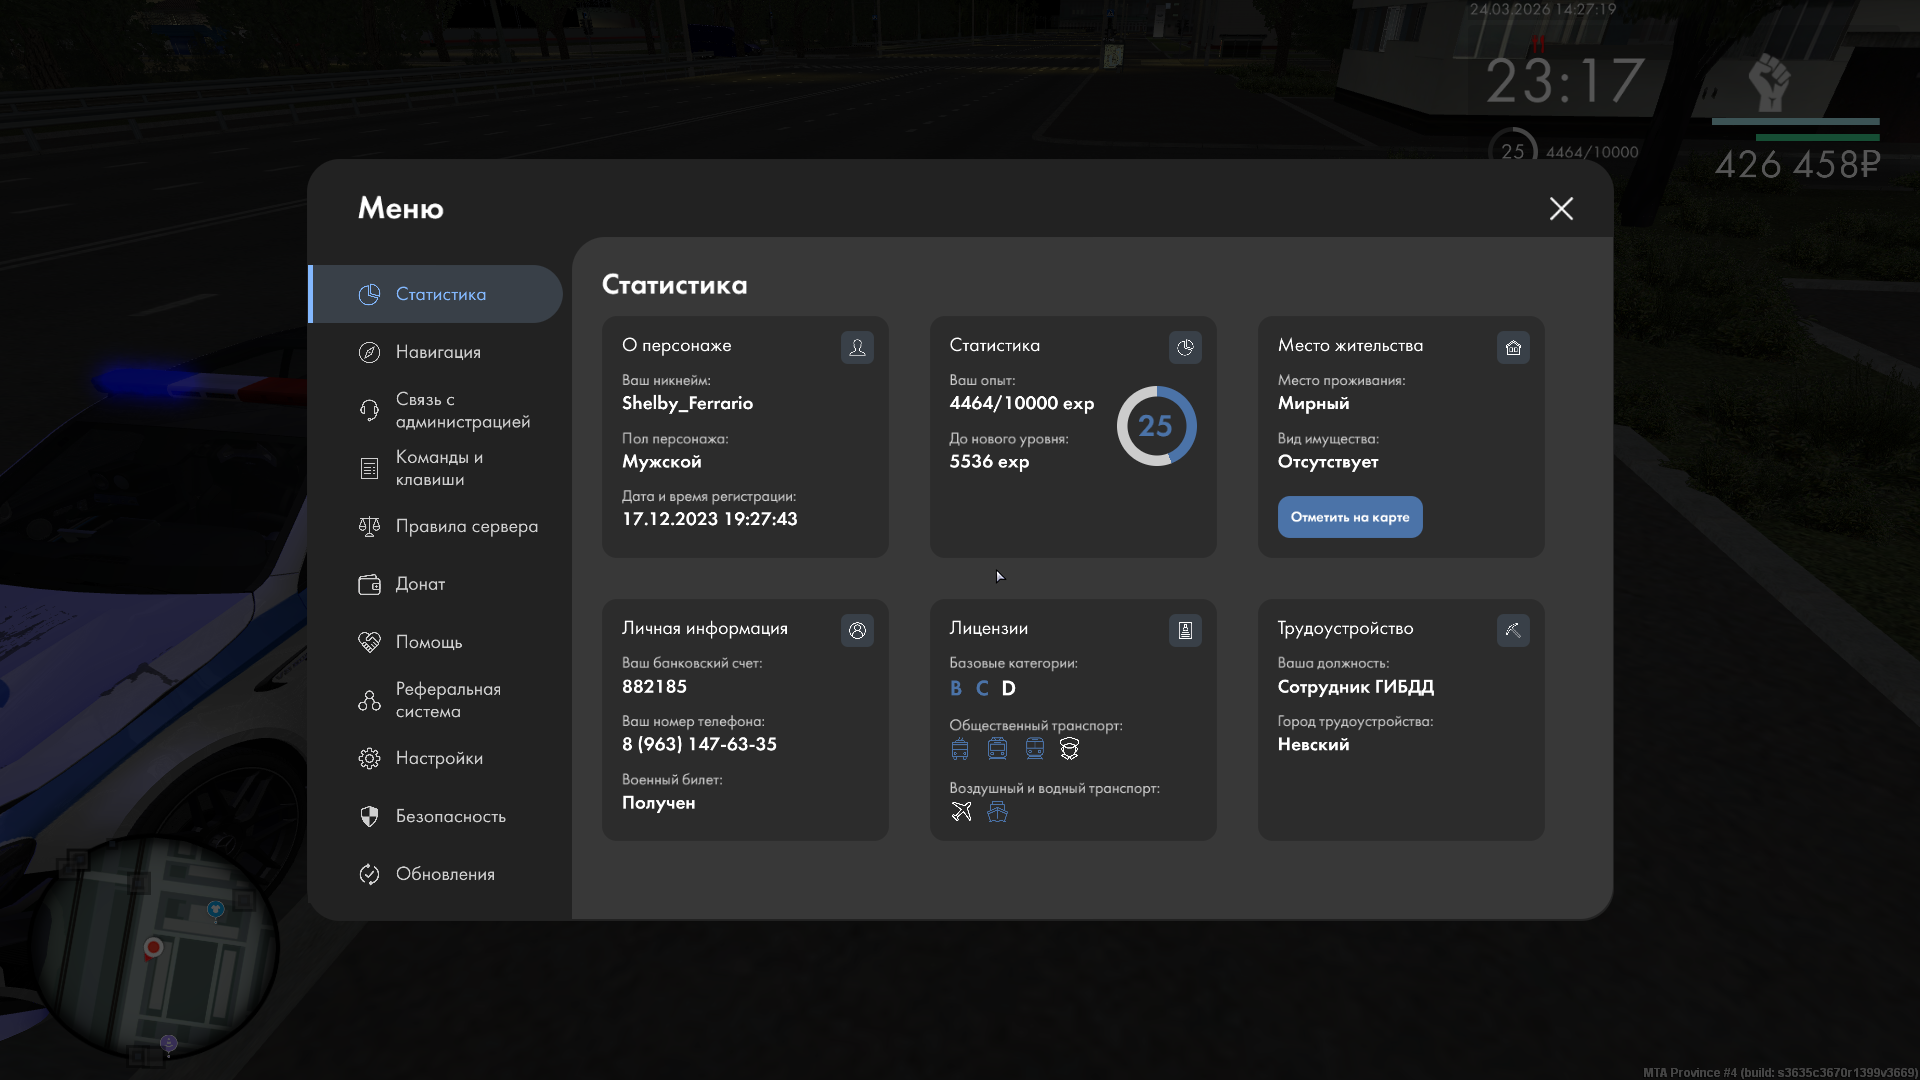The width and height of the screenshot is (1920, 1080).
Task: Select the category B license letter
Action: 955,688
